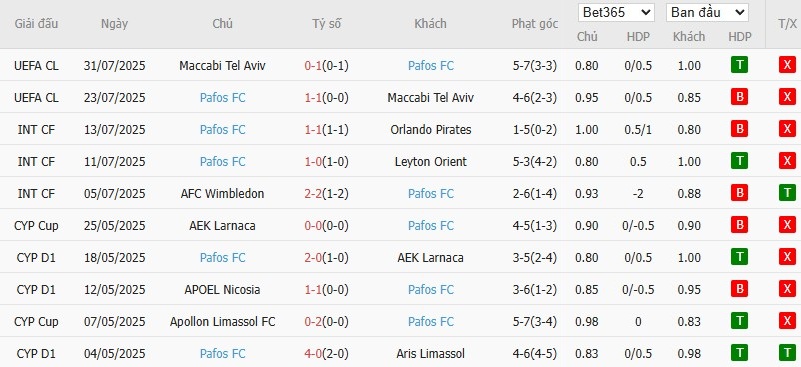Click the 0-1 score of Maccabi Tel Aviv match
801x367 pixels.
click(313, 66)
